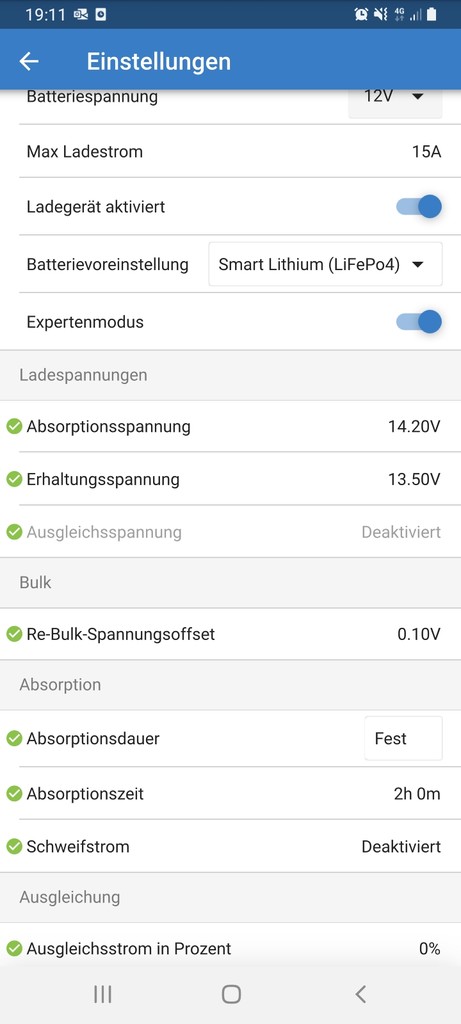Image resolution: width=461 pixels, height=1024 pixels.
Task: Open the Absorptionszeit 2h 0m entry
Action: tap(230, 794)
